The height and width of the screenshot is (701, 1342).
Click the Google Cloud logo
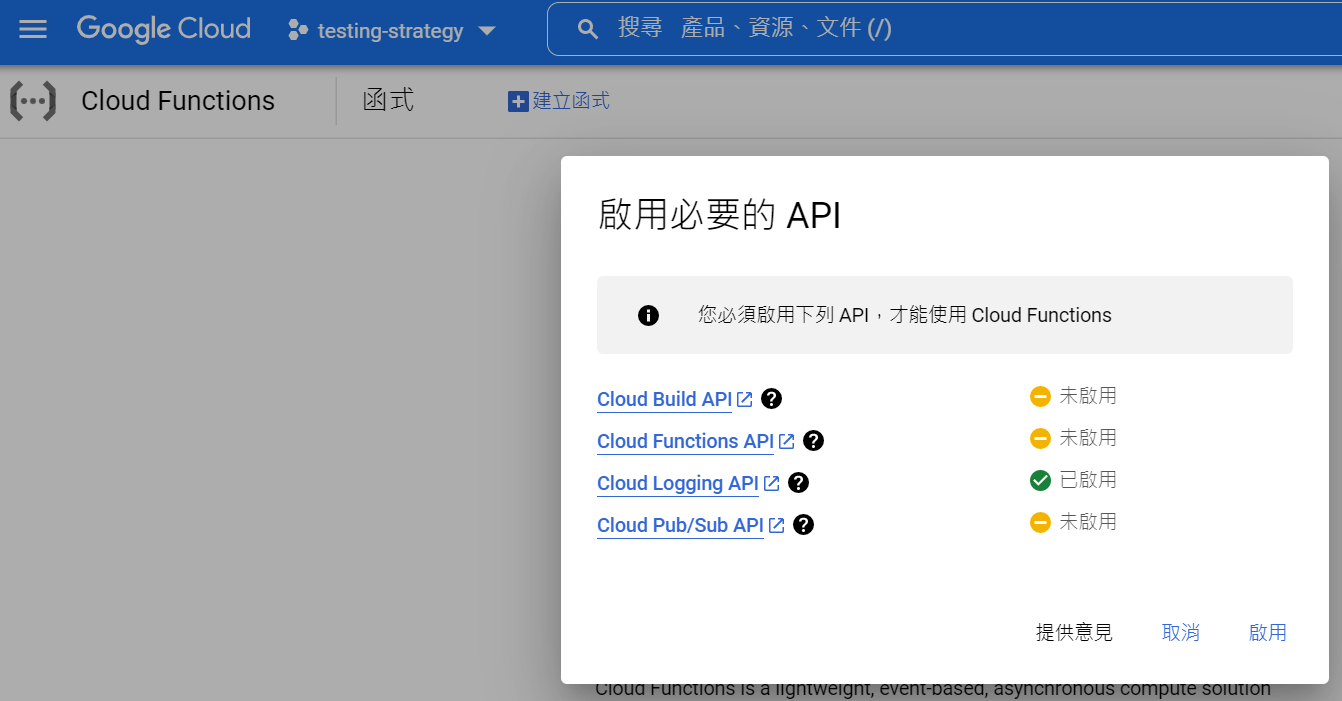163,29
